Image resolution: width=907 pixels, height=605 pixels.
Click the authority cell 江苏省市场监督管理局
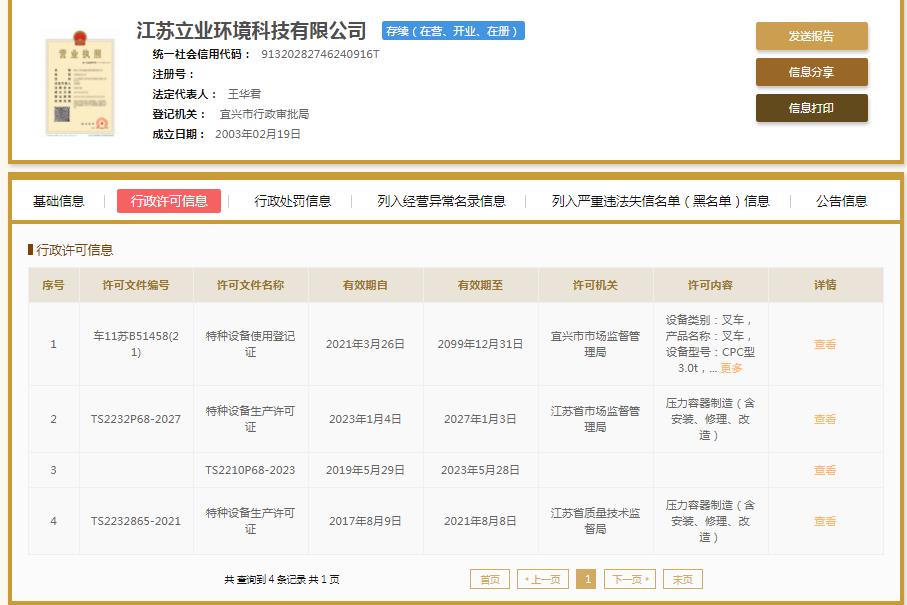(x=595, y=419)
